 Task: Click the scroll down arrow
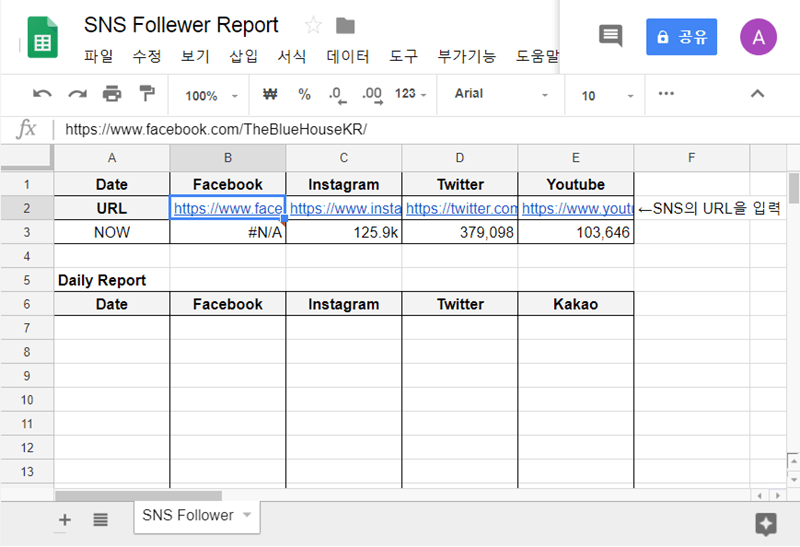[x=793, y=480]
